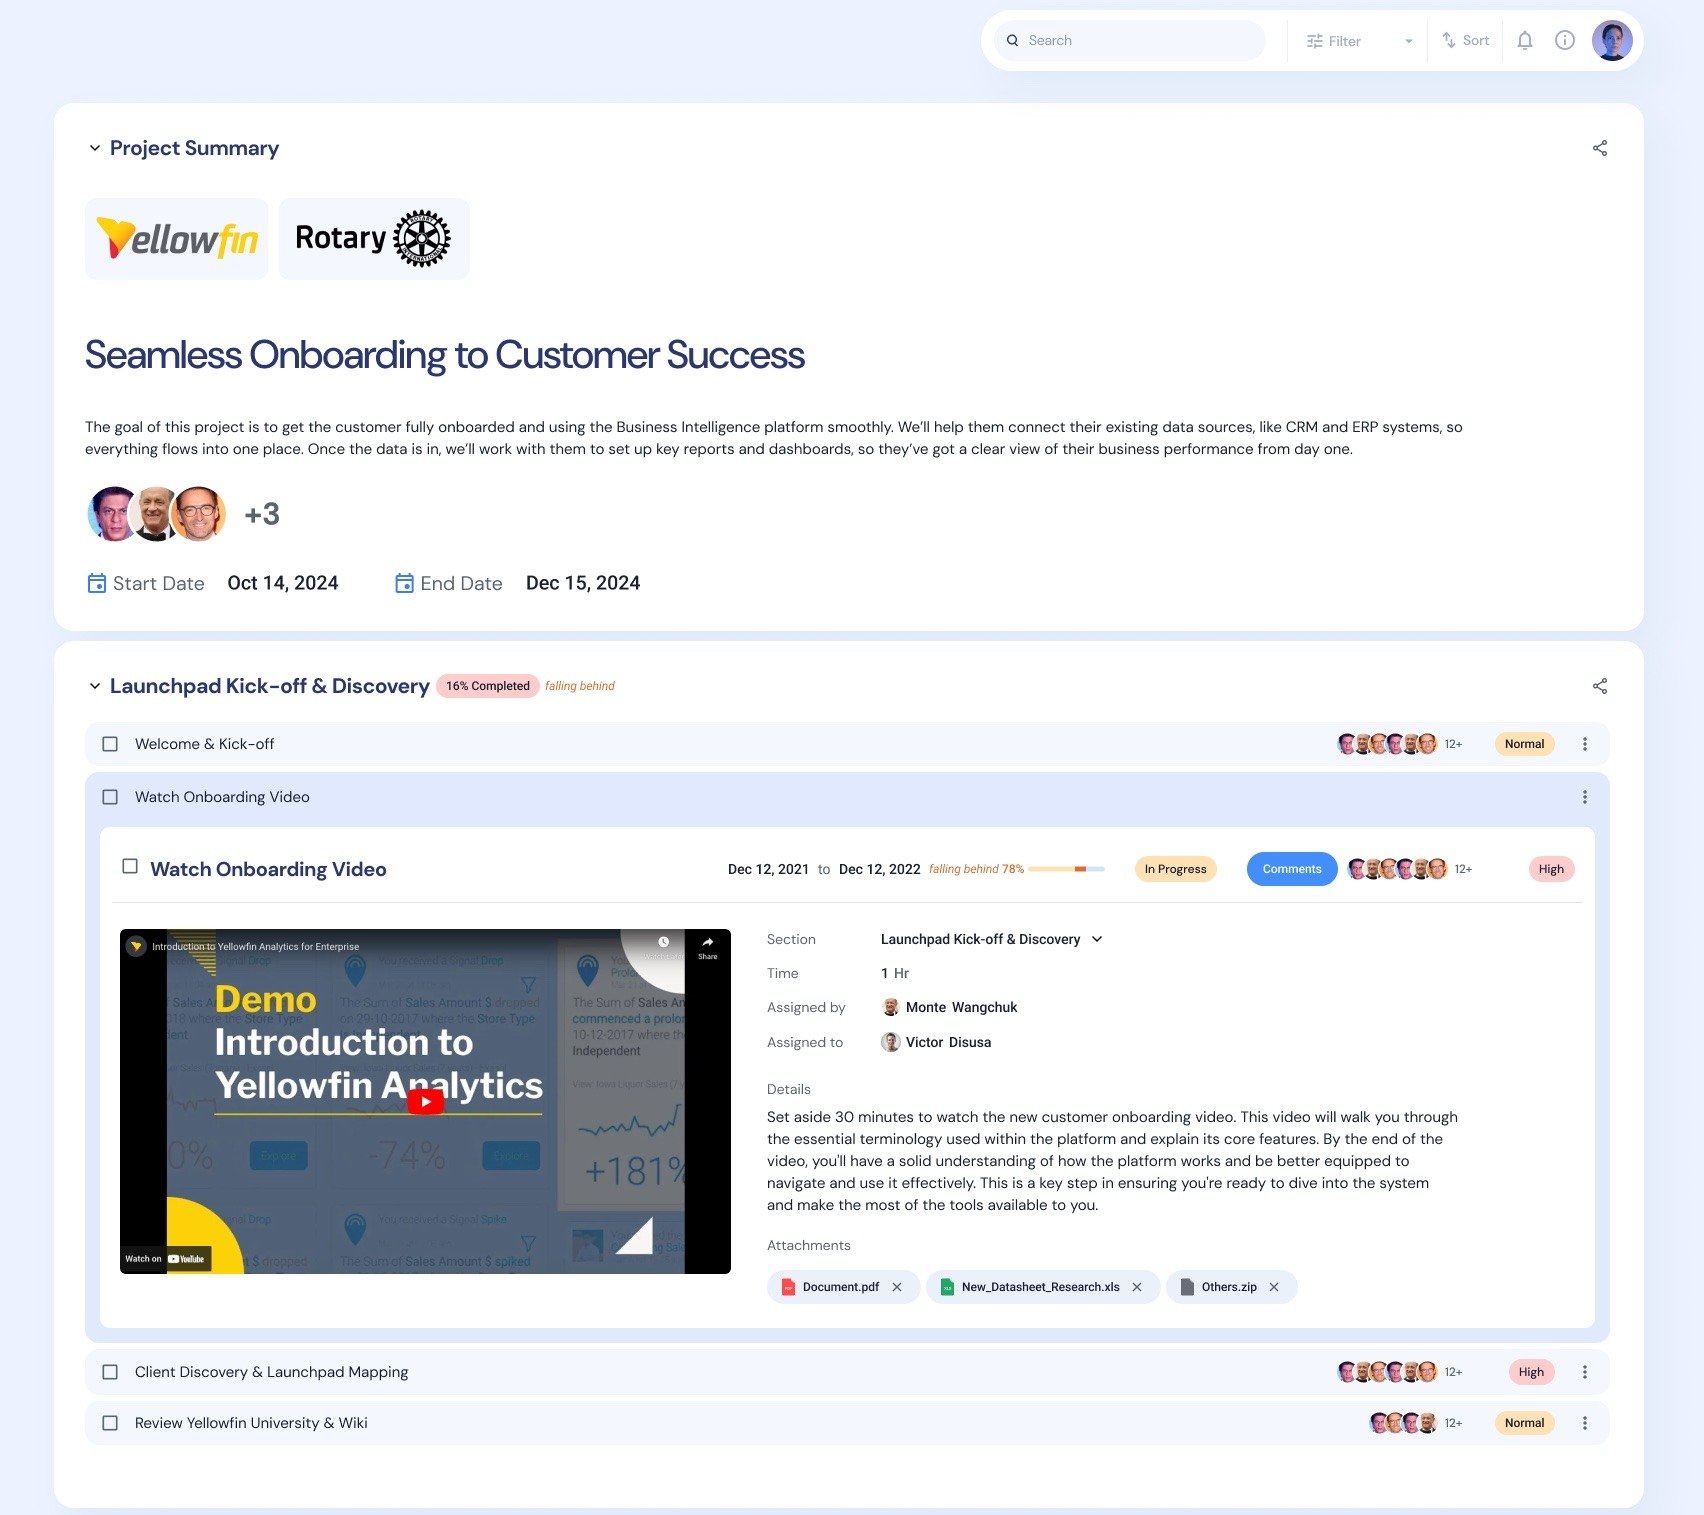Open the Filter options icon
Viewport: 1704px width, 1515px height.
(1315, 41)
